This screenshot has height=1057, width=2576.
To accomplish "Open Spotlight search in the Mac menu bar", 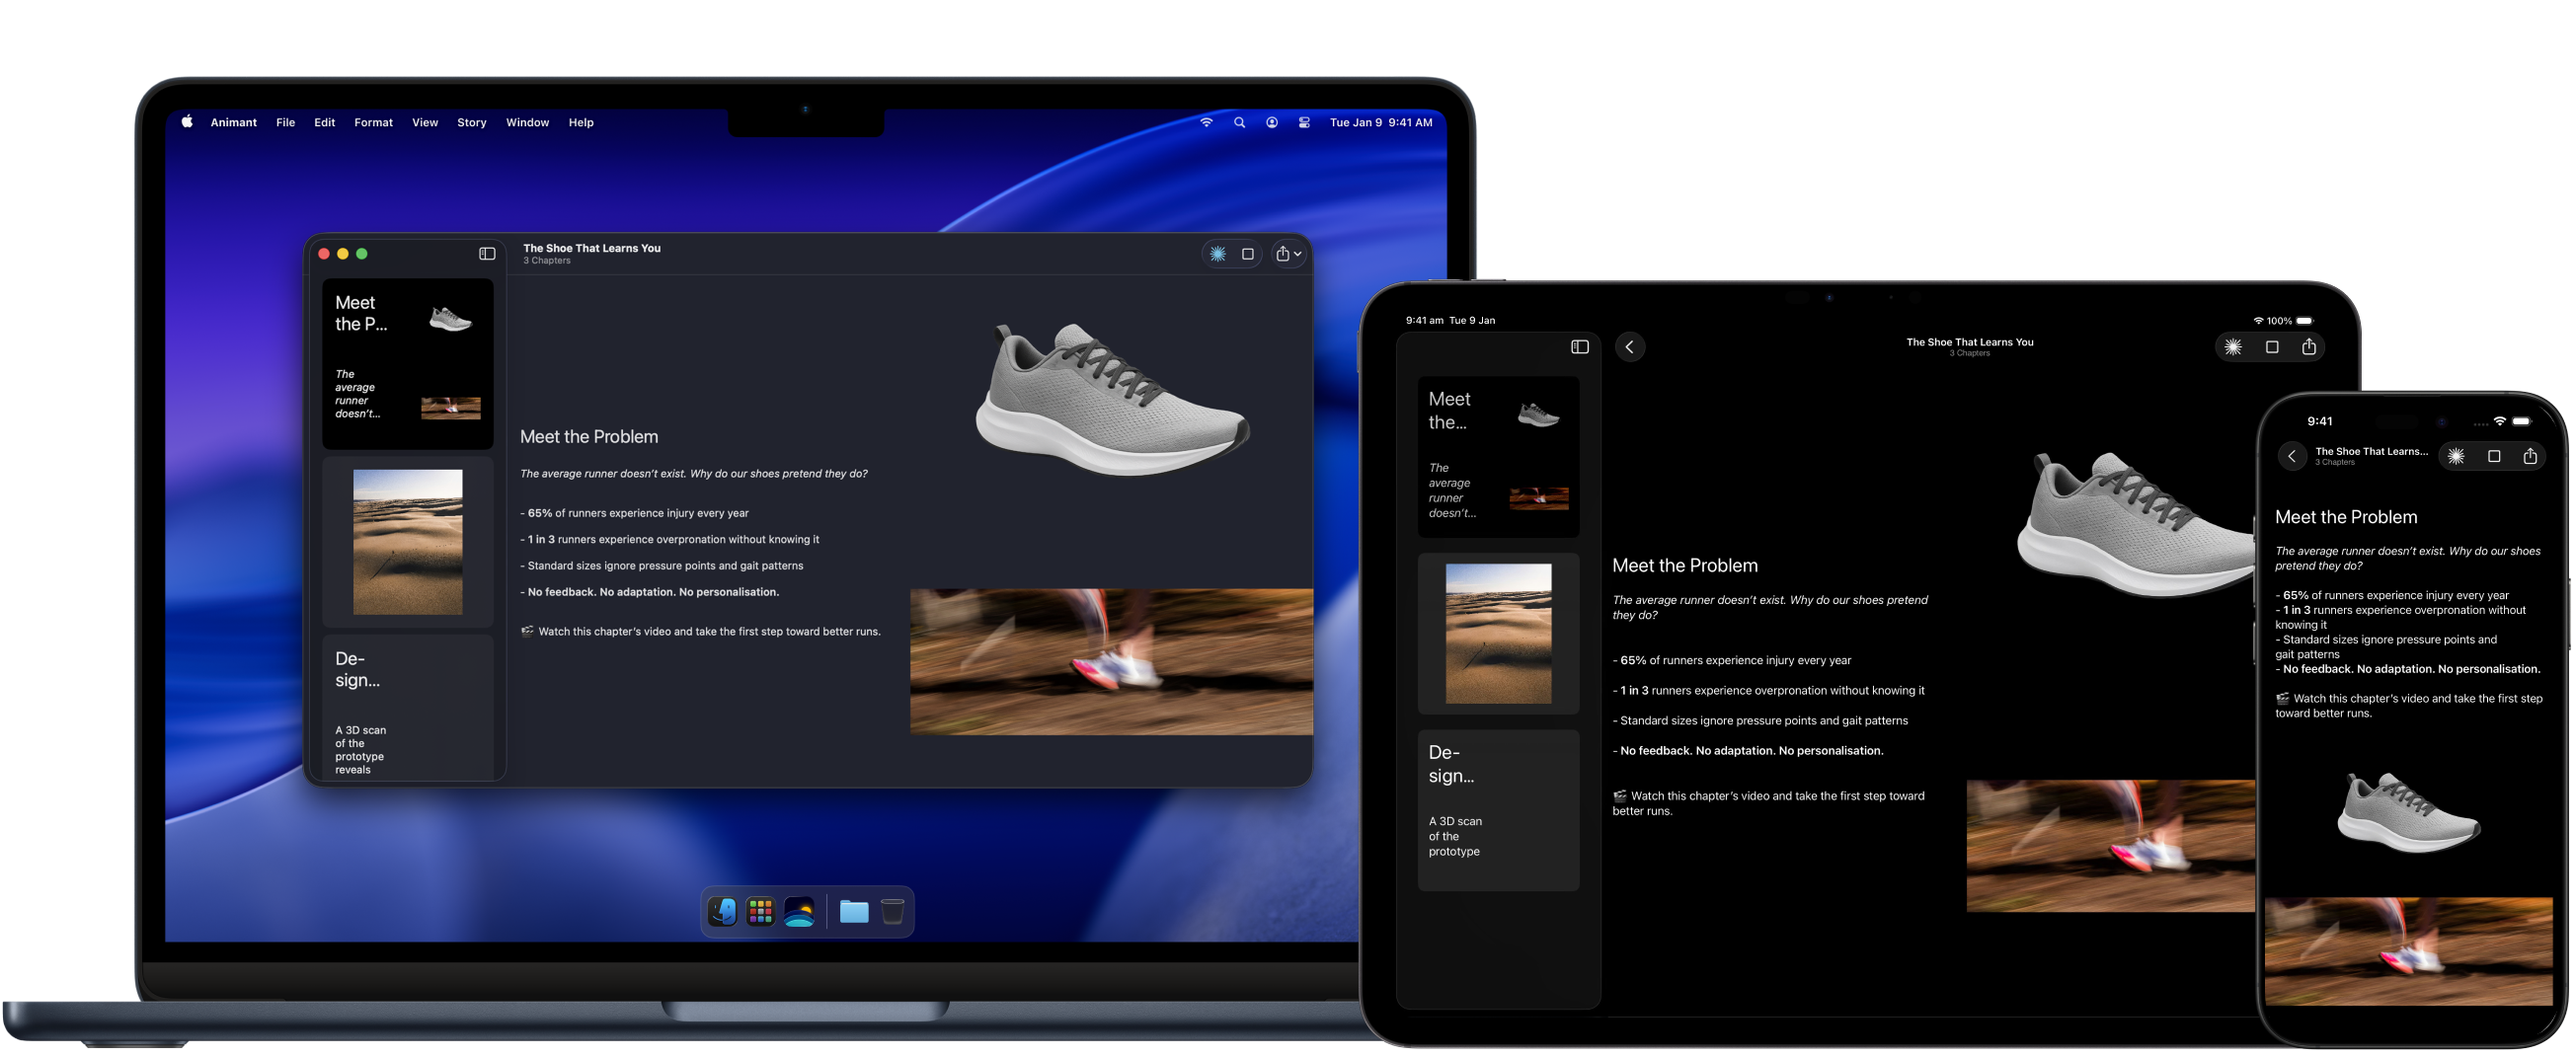I will [1239, 122].
